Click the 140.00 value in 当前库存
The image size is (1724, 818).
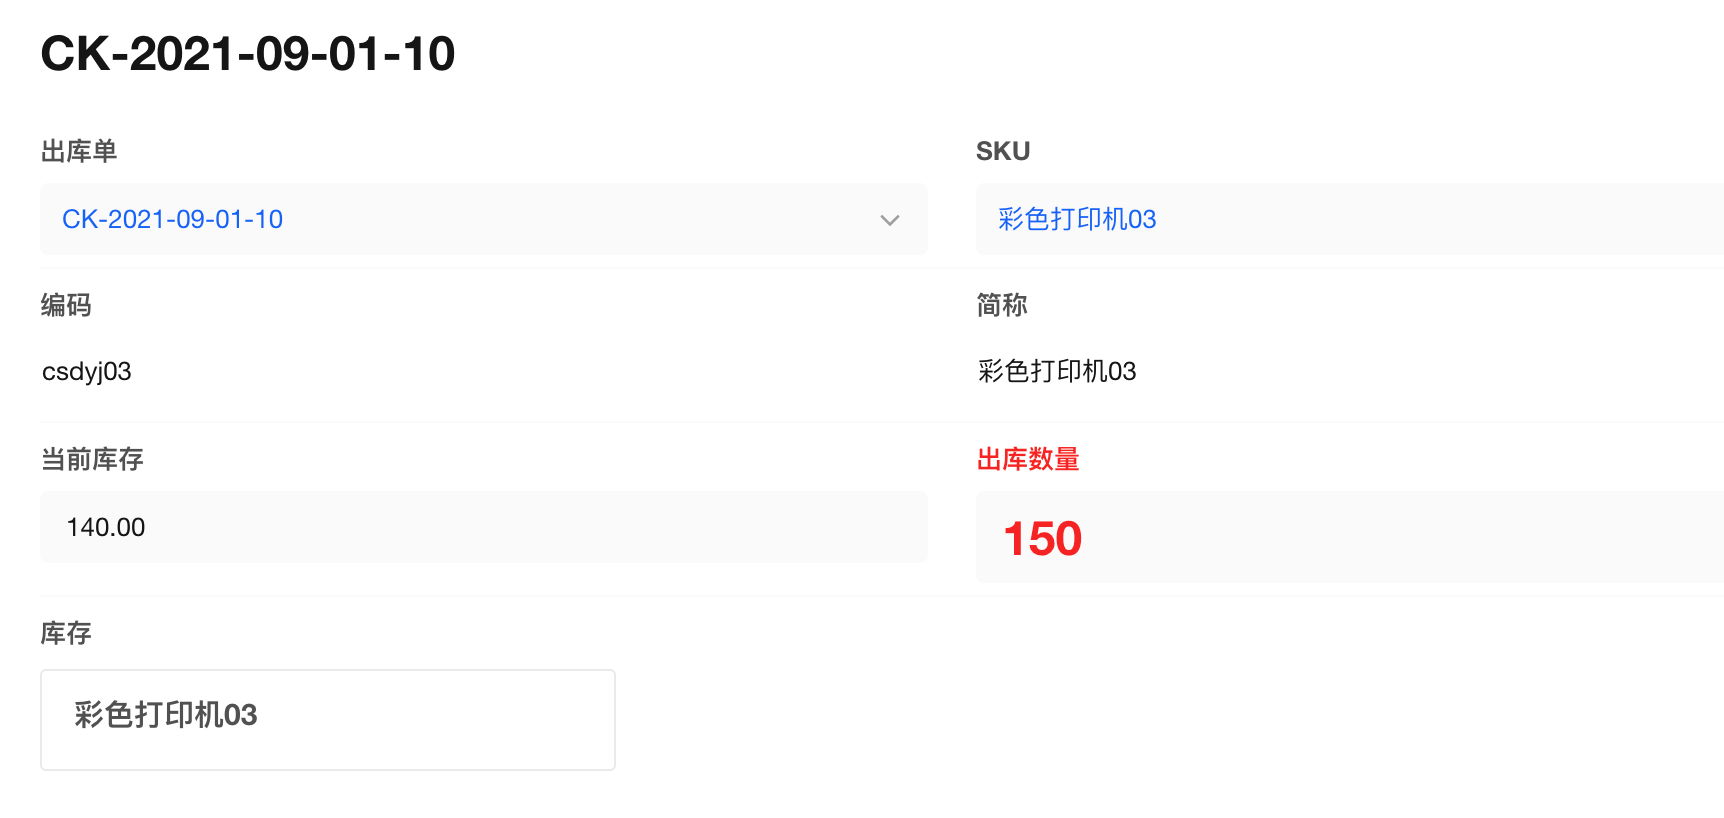tap(106, 527)
